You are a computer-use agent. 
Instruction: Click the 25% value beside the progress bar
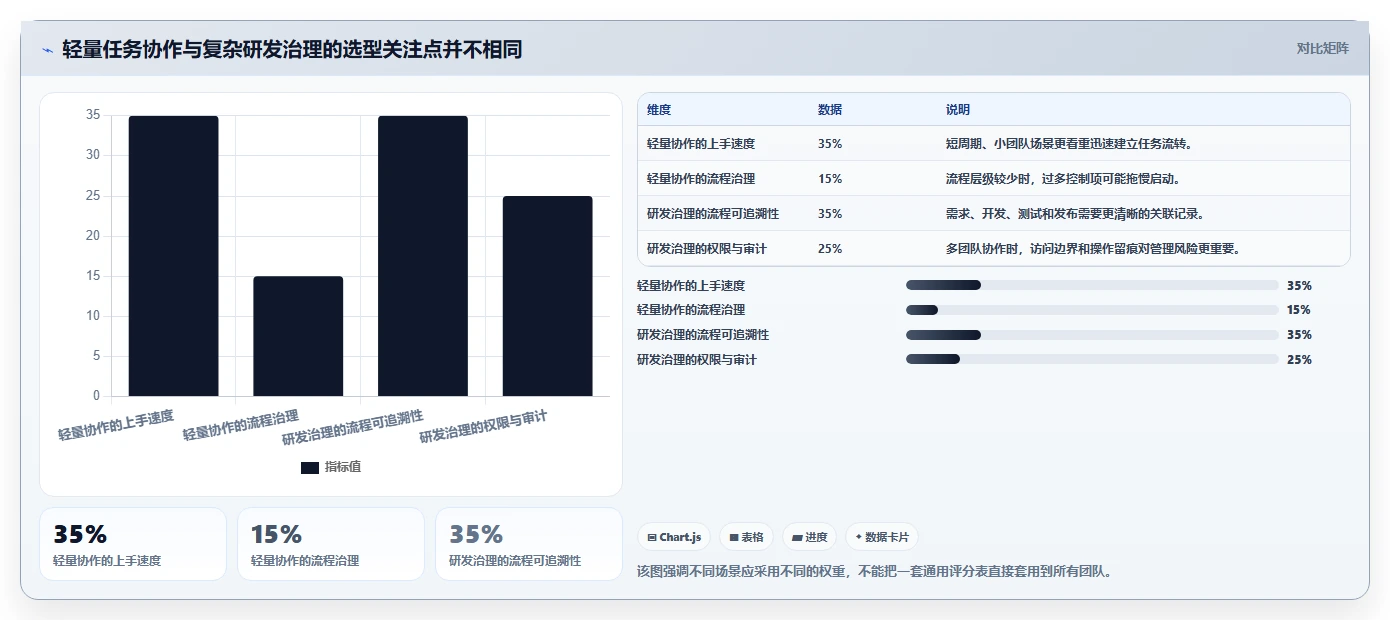(x=1299, y=359)
